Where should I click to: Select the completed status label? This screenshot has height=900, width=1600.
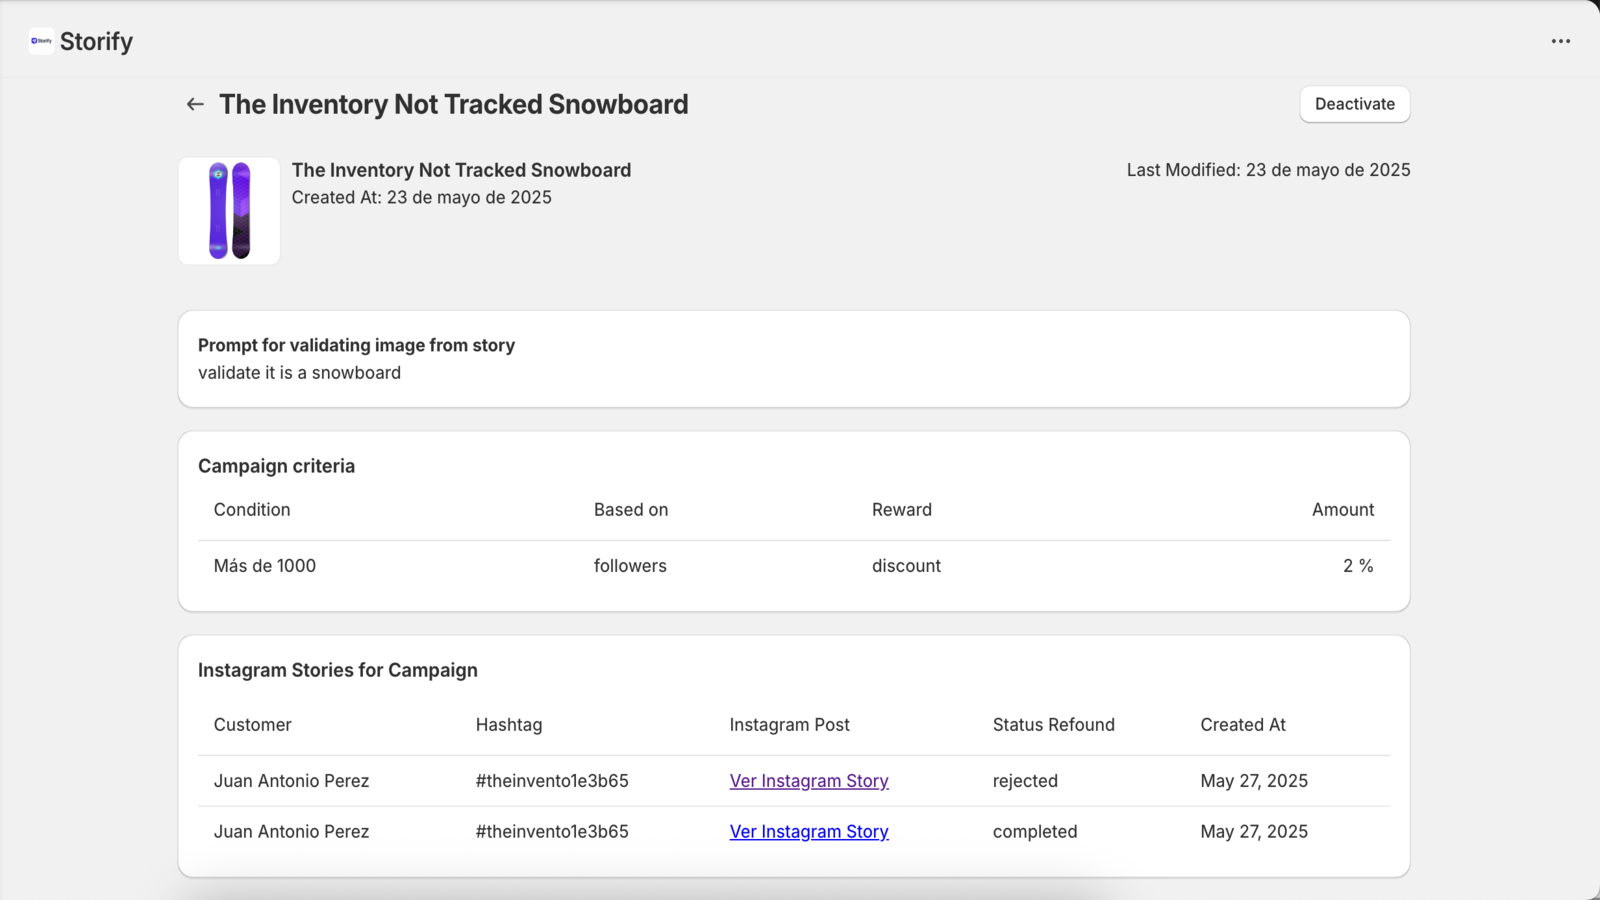point(1034,831)
